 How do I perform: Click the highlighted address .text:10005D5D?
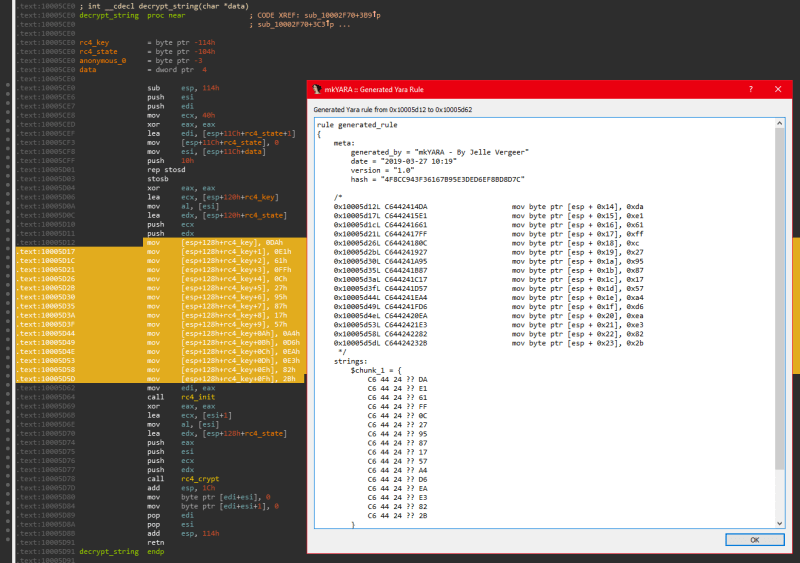(48, 379)
